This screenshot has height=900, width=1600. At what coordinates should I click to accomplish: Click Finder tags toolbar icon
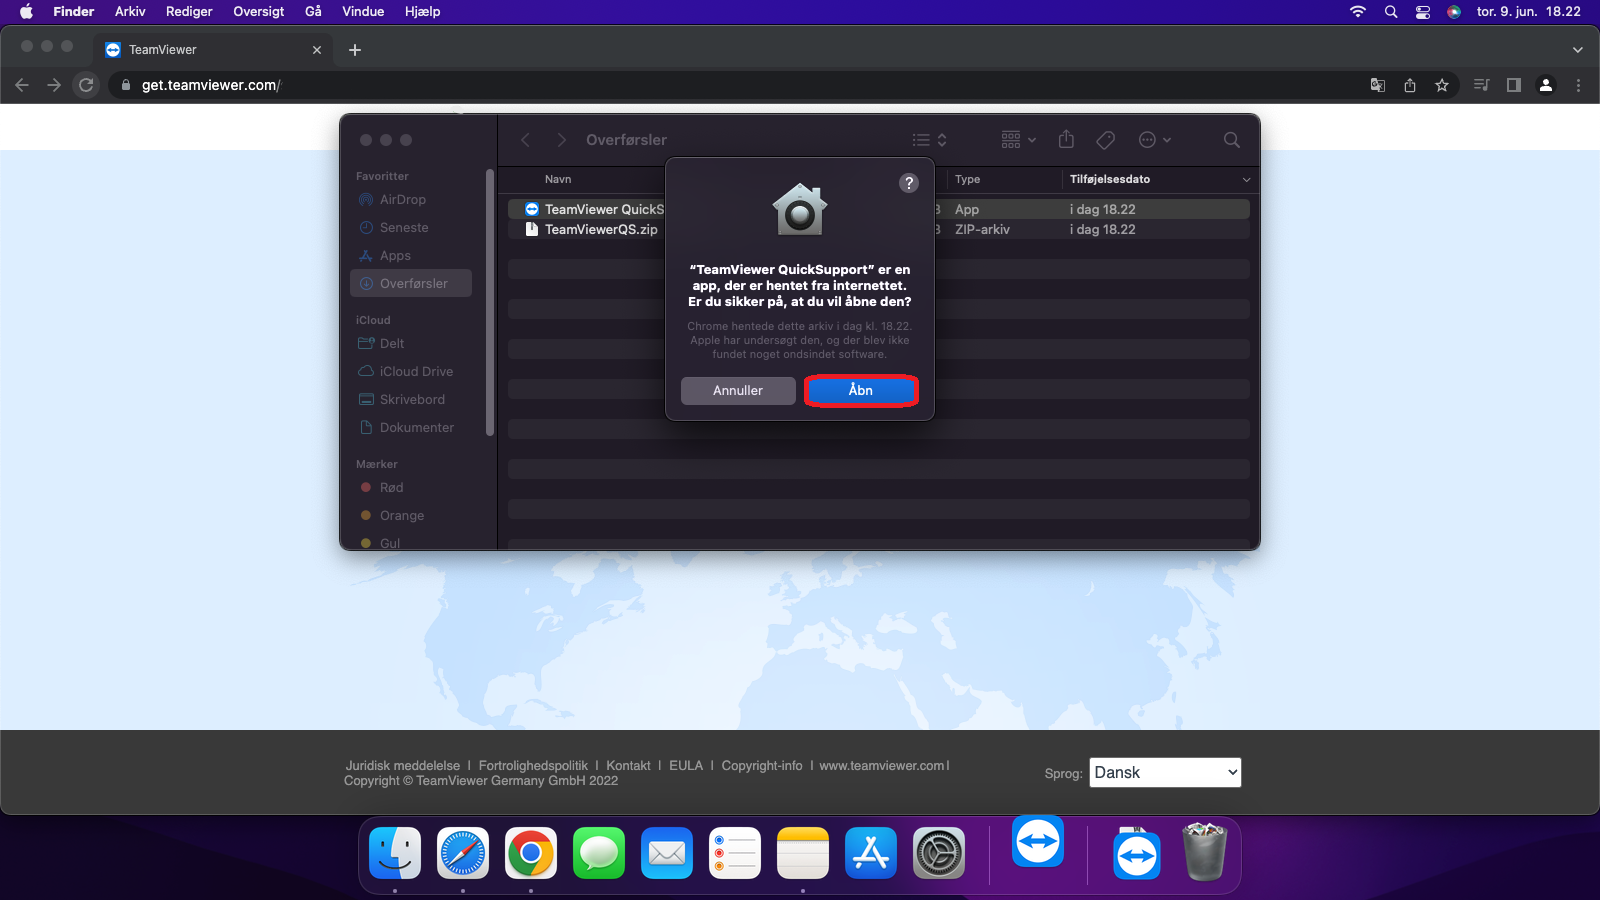click(1105, 140)
